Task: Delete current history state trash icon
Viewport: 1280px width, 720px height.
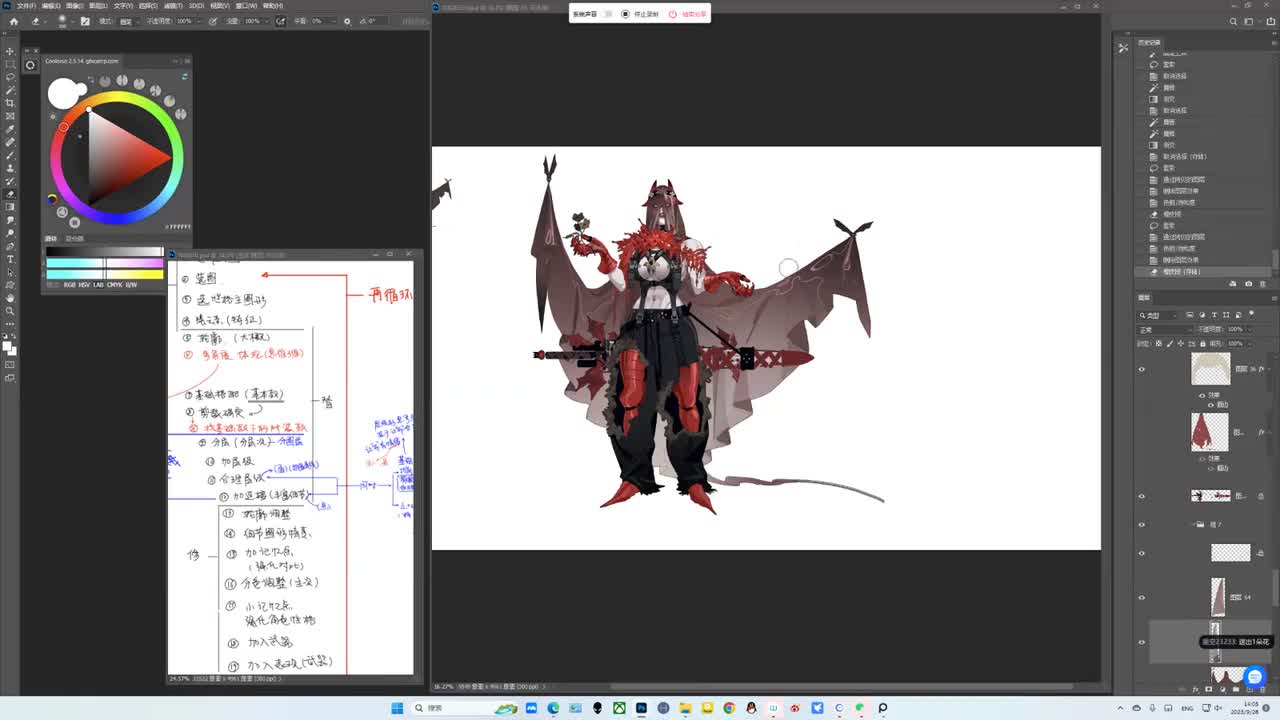Action: (1262, 284)
